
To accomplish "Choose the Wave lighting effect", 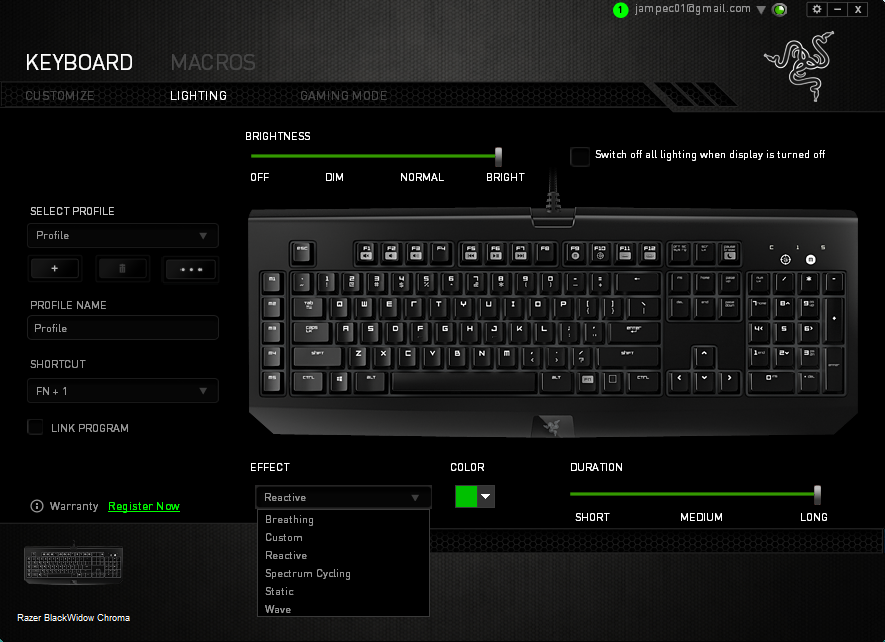I will tap(278, 609).
